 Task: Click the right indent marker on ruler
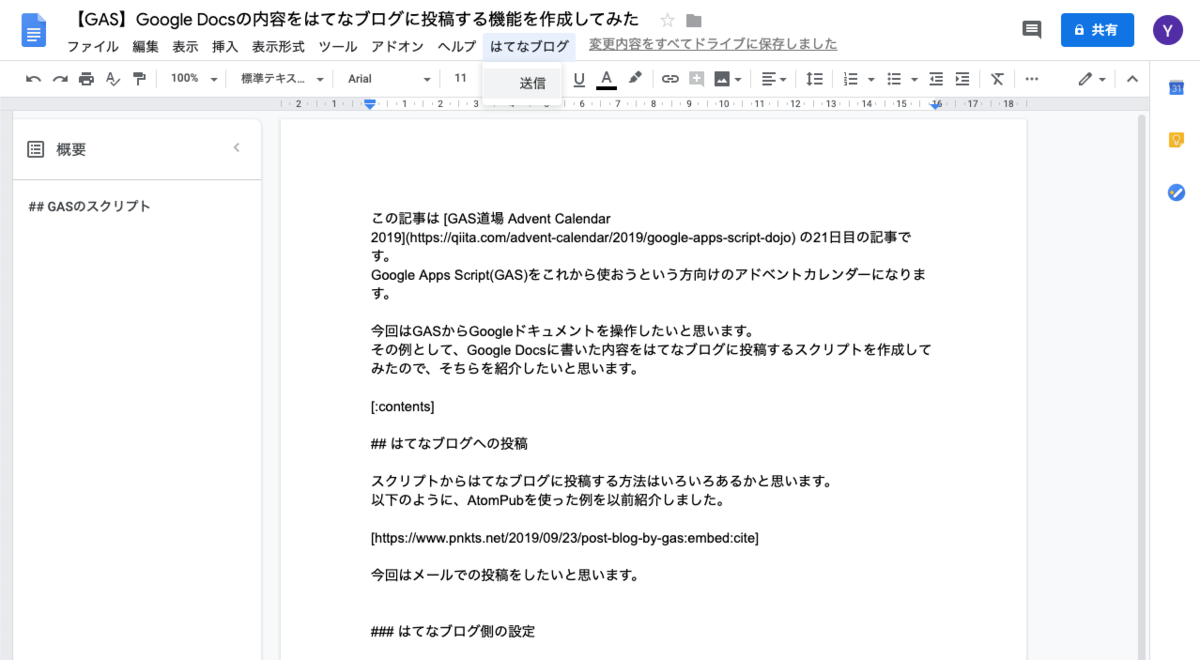(936, 105)
